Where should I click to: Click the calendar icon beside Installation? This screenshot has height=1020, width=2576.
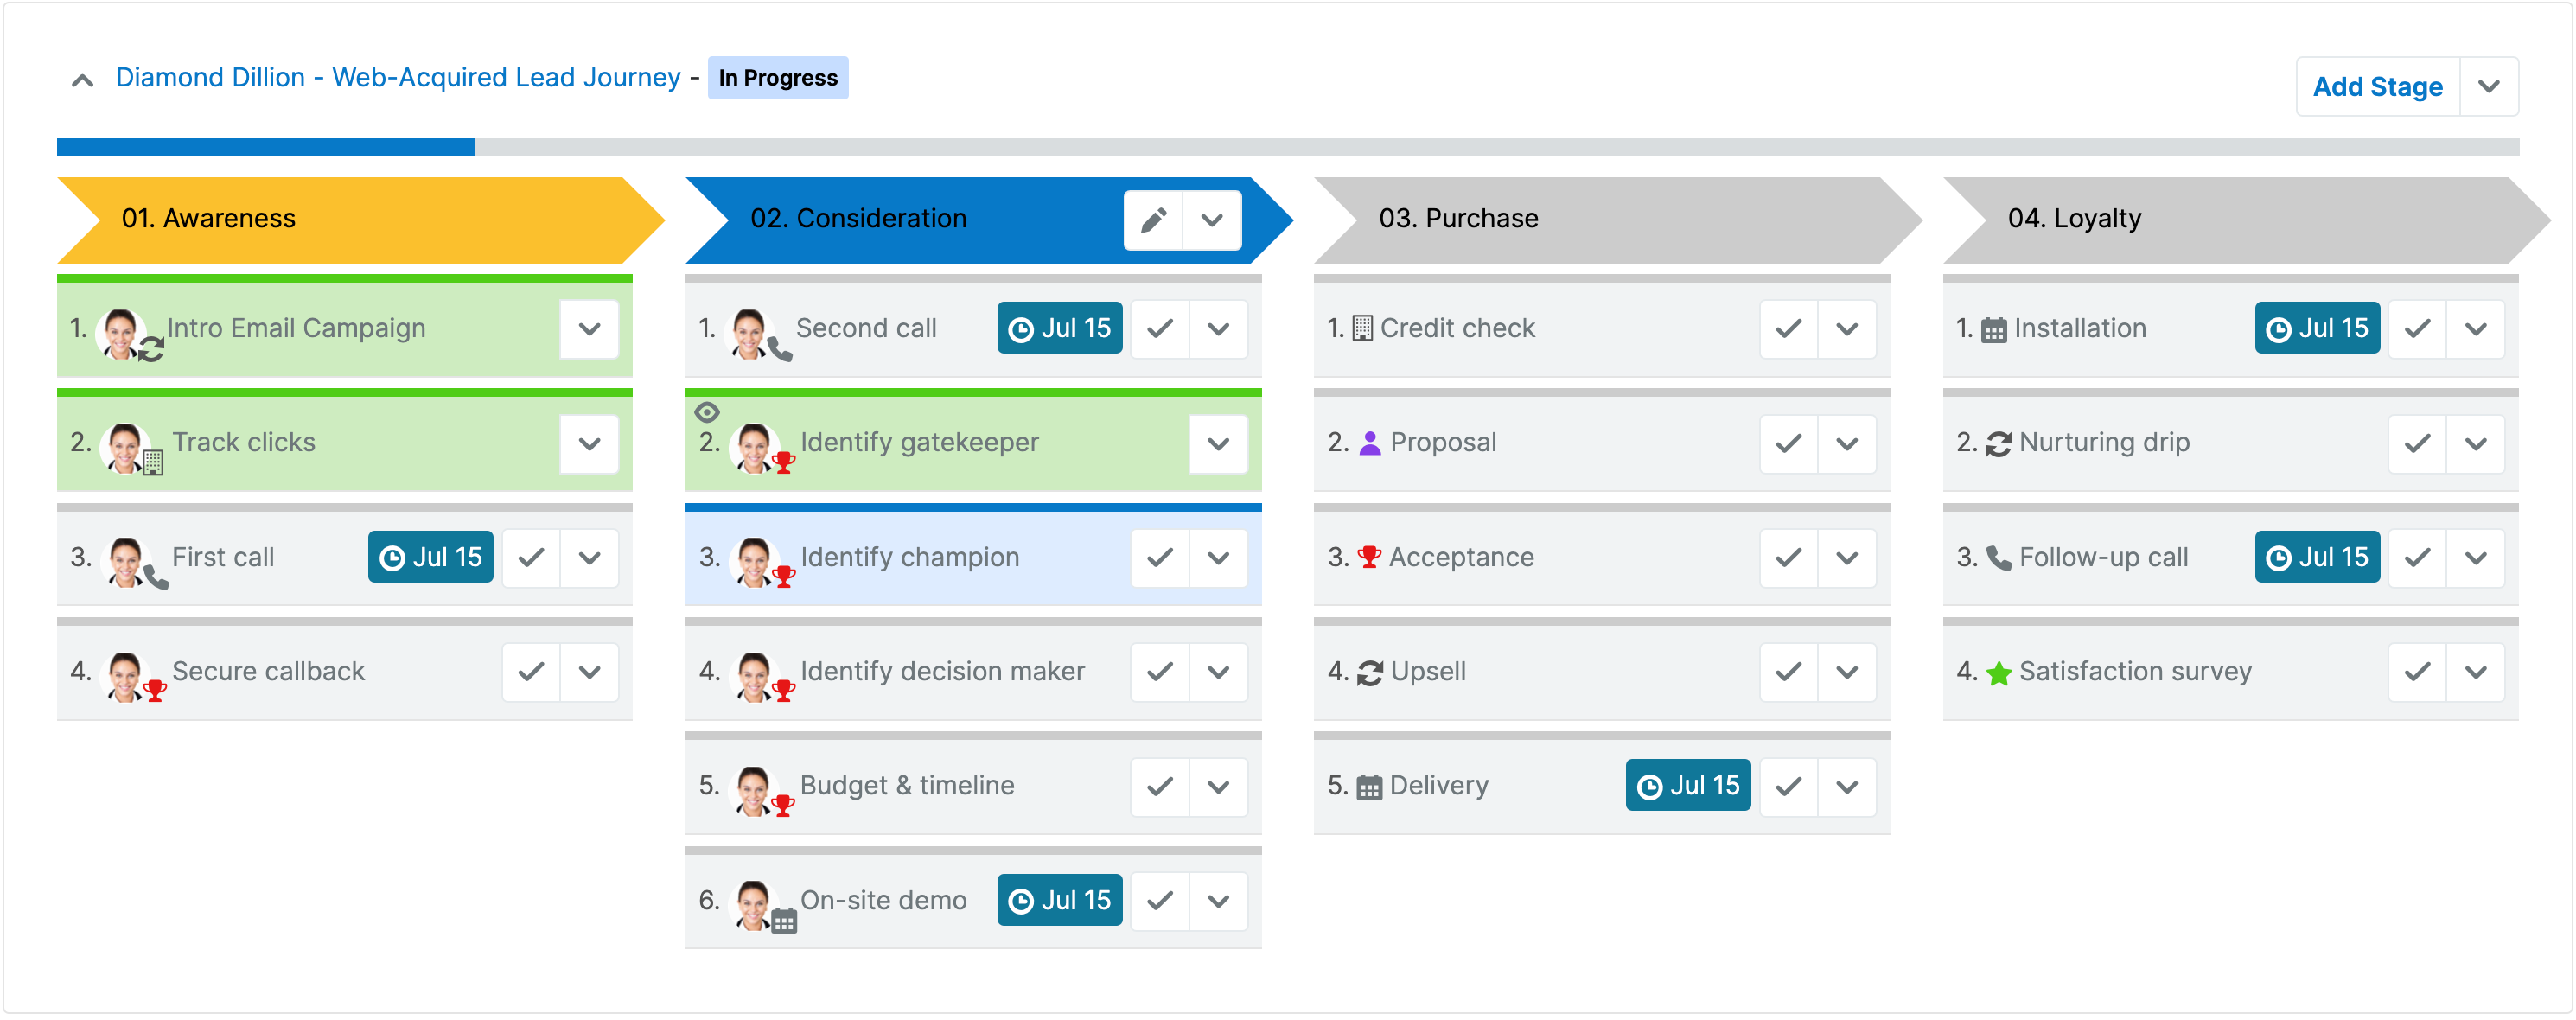1993,330
